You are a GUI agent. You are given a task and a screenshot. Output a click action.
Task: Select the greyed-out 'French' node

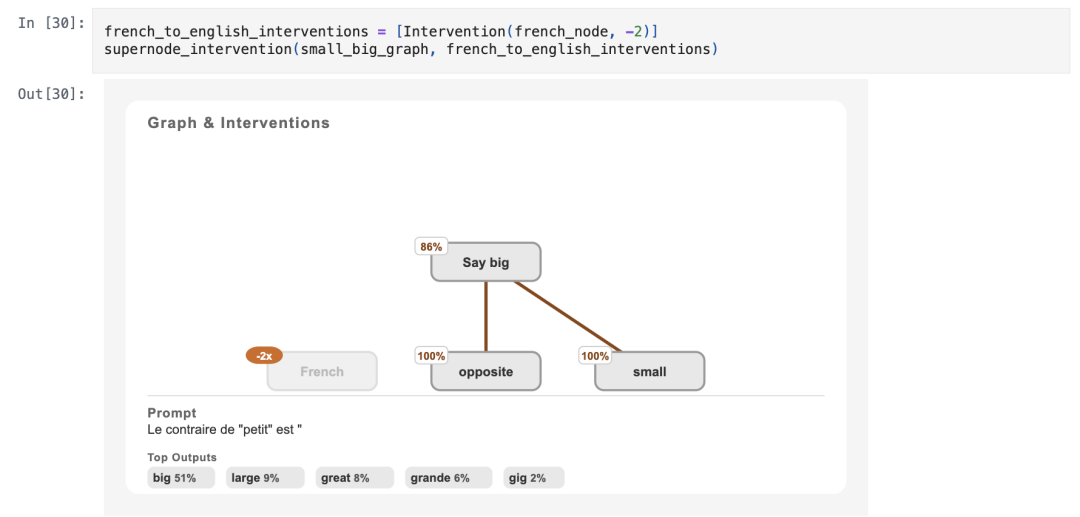click(322, 372)
